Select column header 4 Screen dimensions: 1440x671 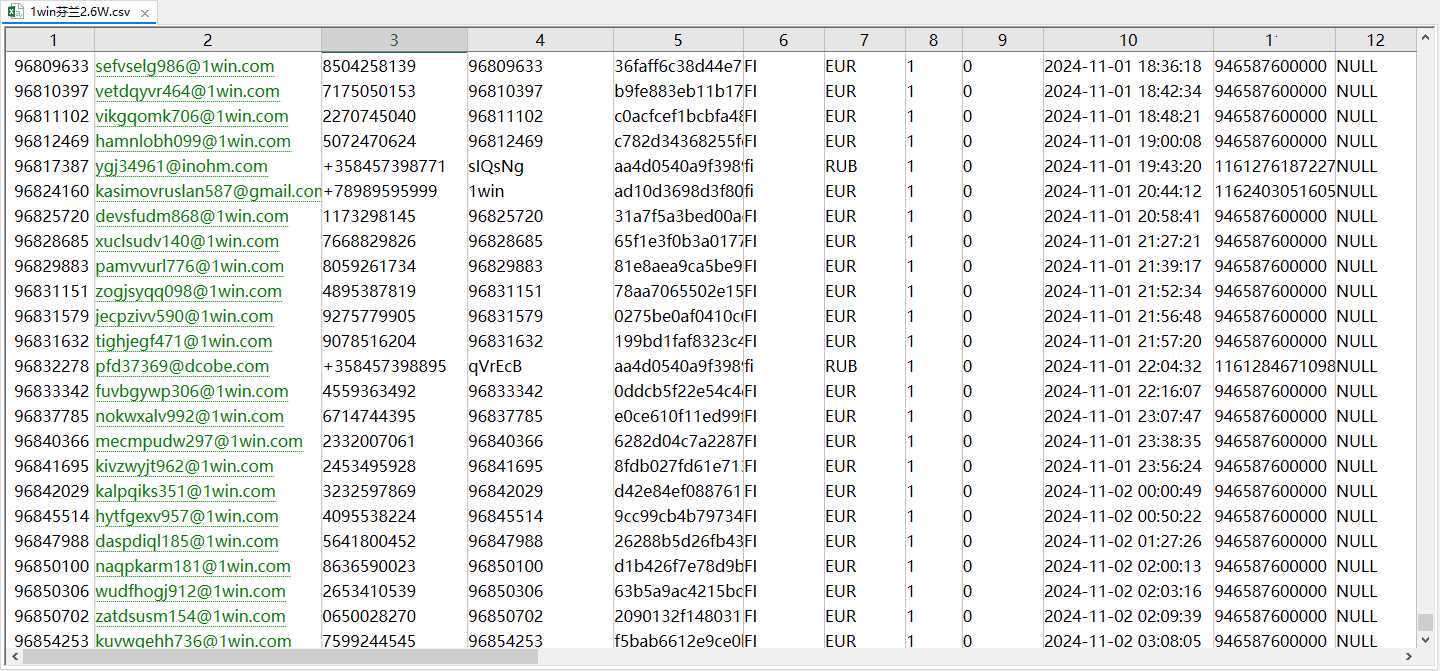(x=540, y=40)
